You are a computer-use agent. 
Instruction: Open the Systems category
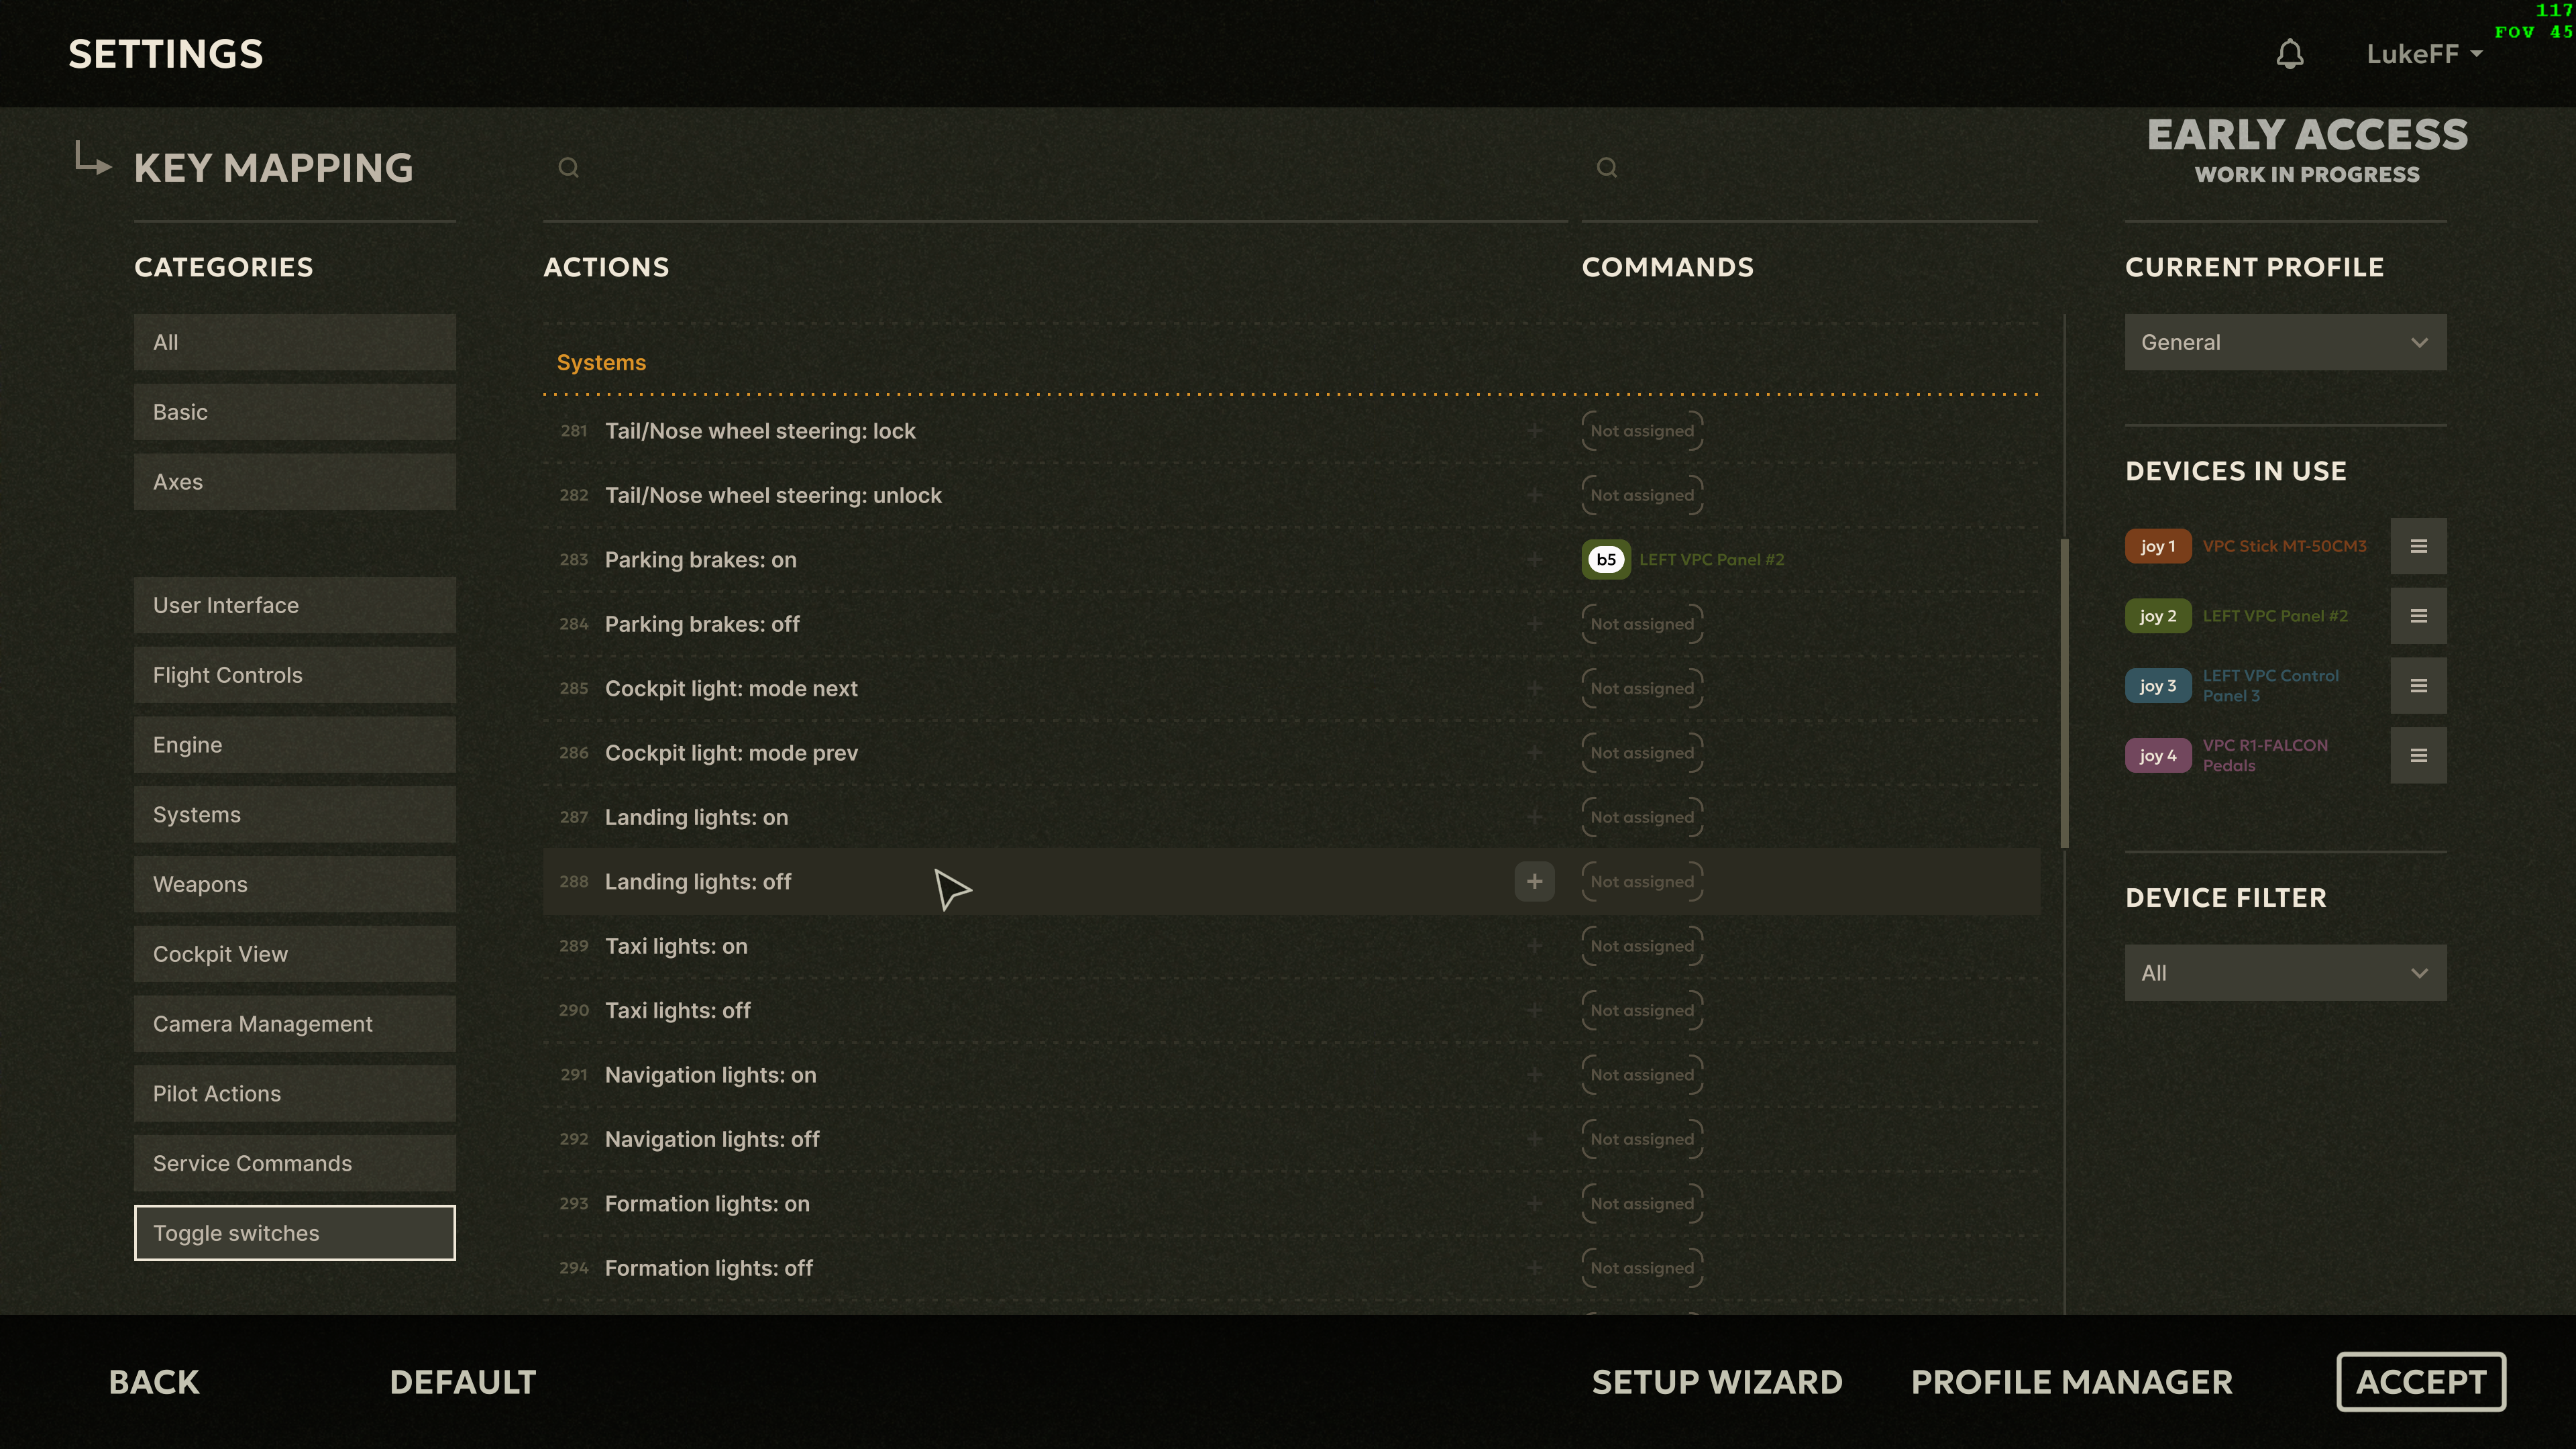[295, 814]
